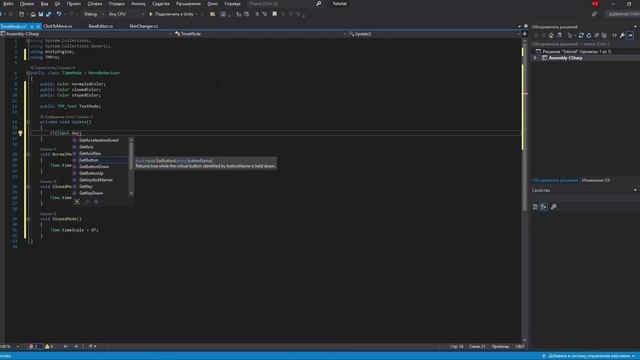
Task: Click navigate backward arrow in editor footer
Action: pos(65,347)
